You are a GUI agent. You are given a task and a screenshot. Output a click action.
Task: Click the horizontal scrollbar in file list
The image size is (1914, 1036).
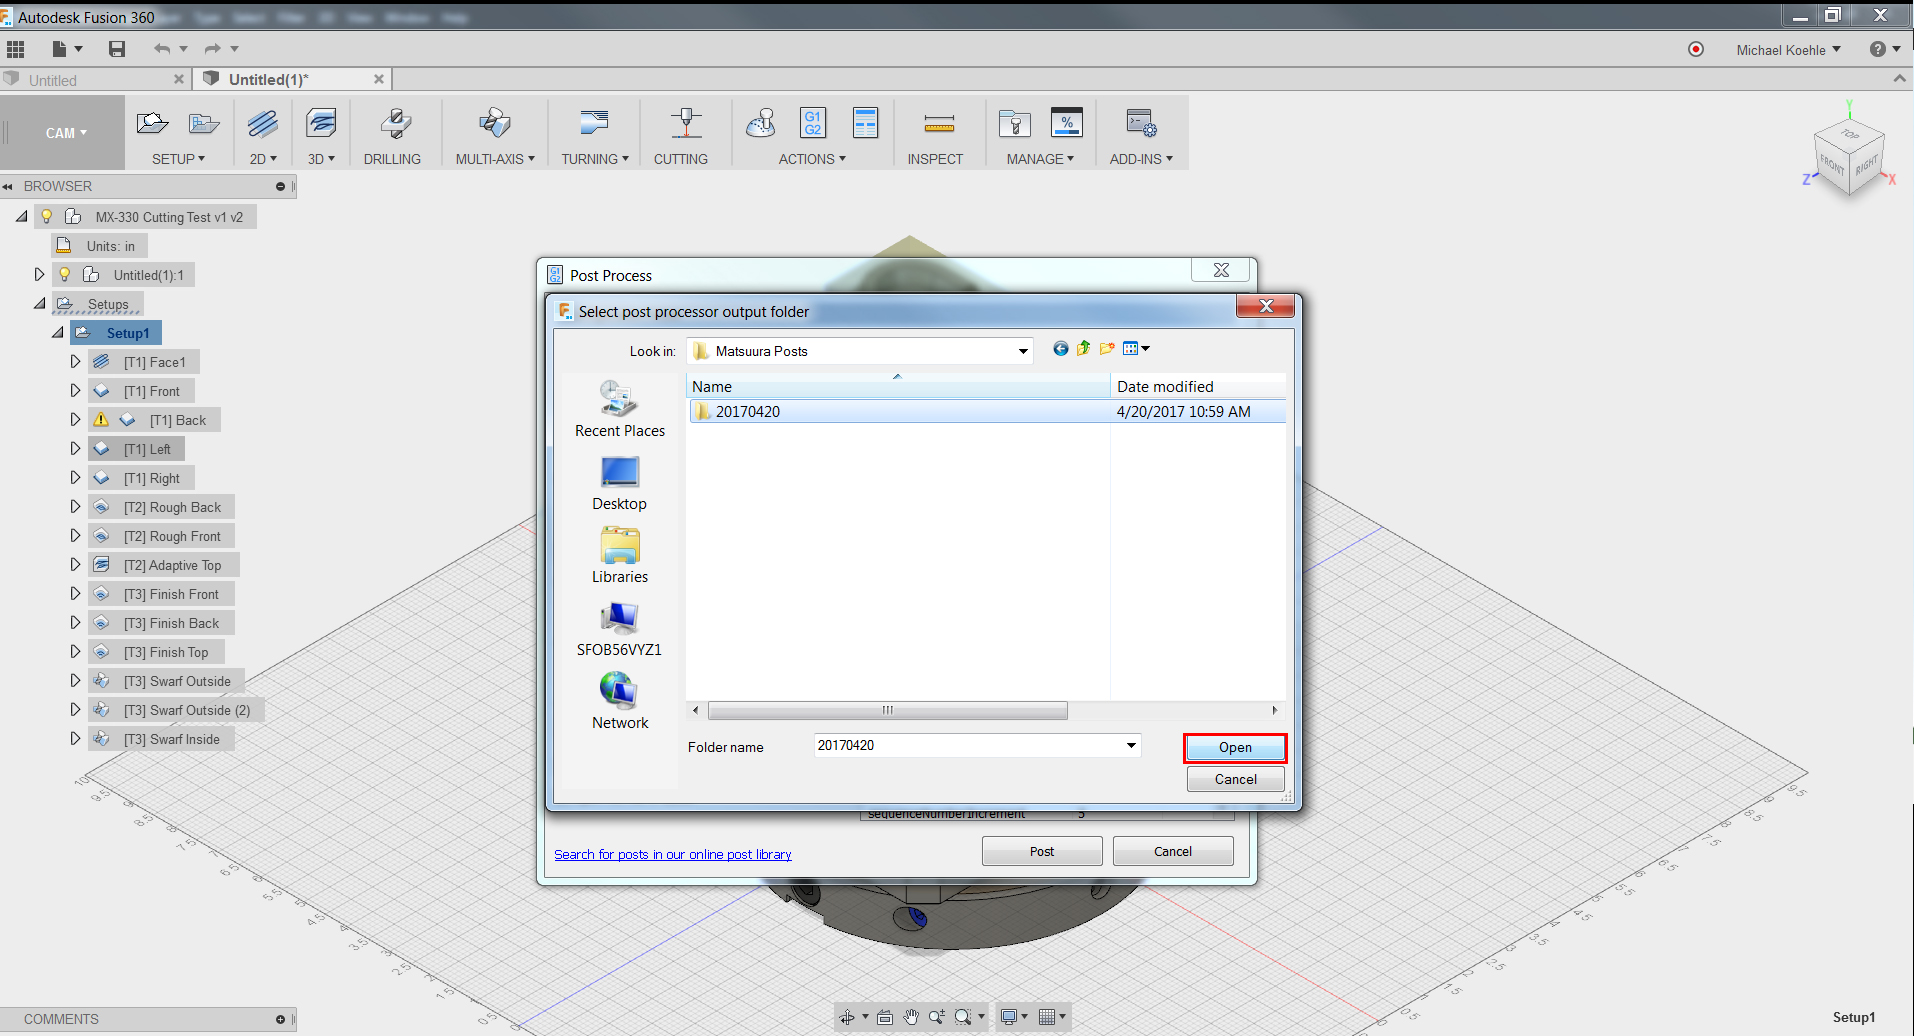coord(887,711)
